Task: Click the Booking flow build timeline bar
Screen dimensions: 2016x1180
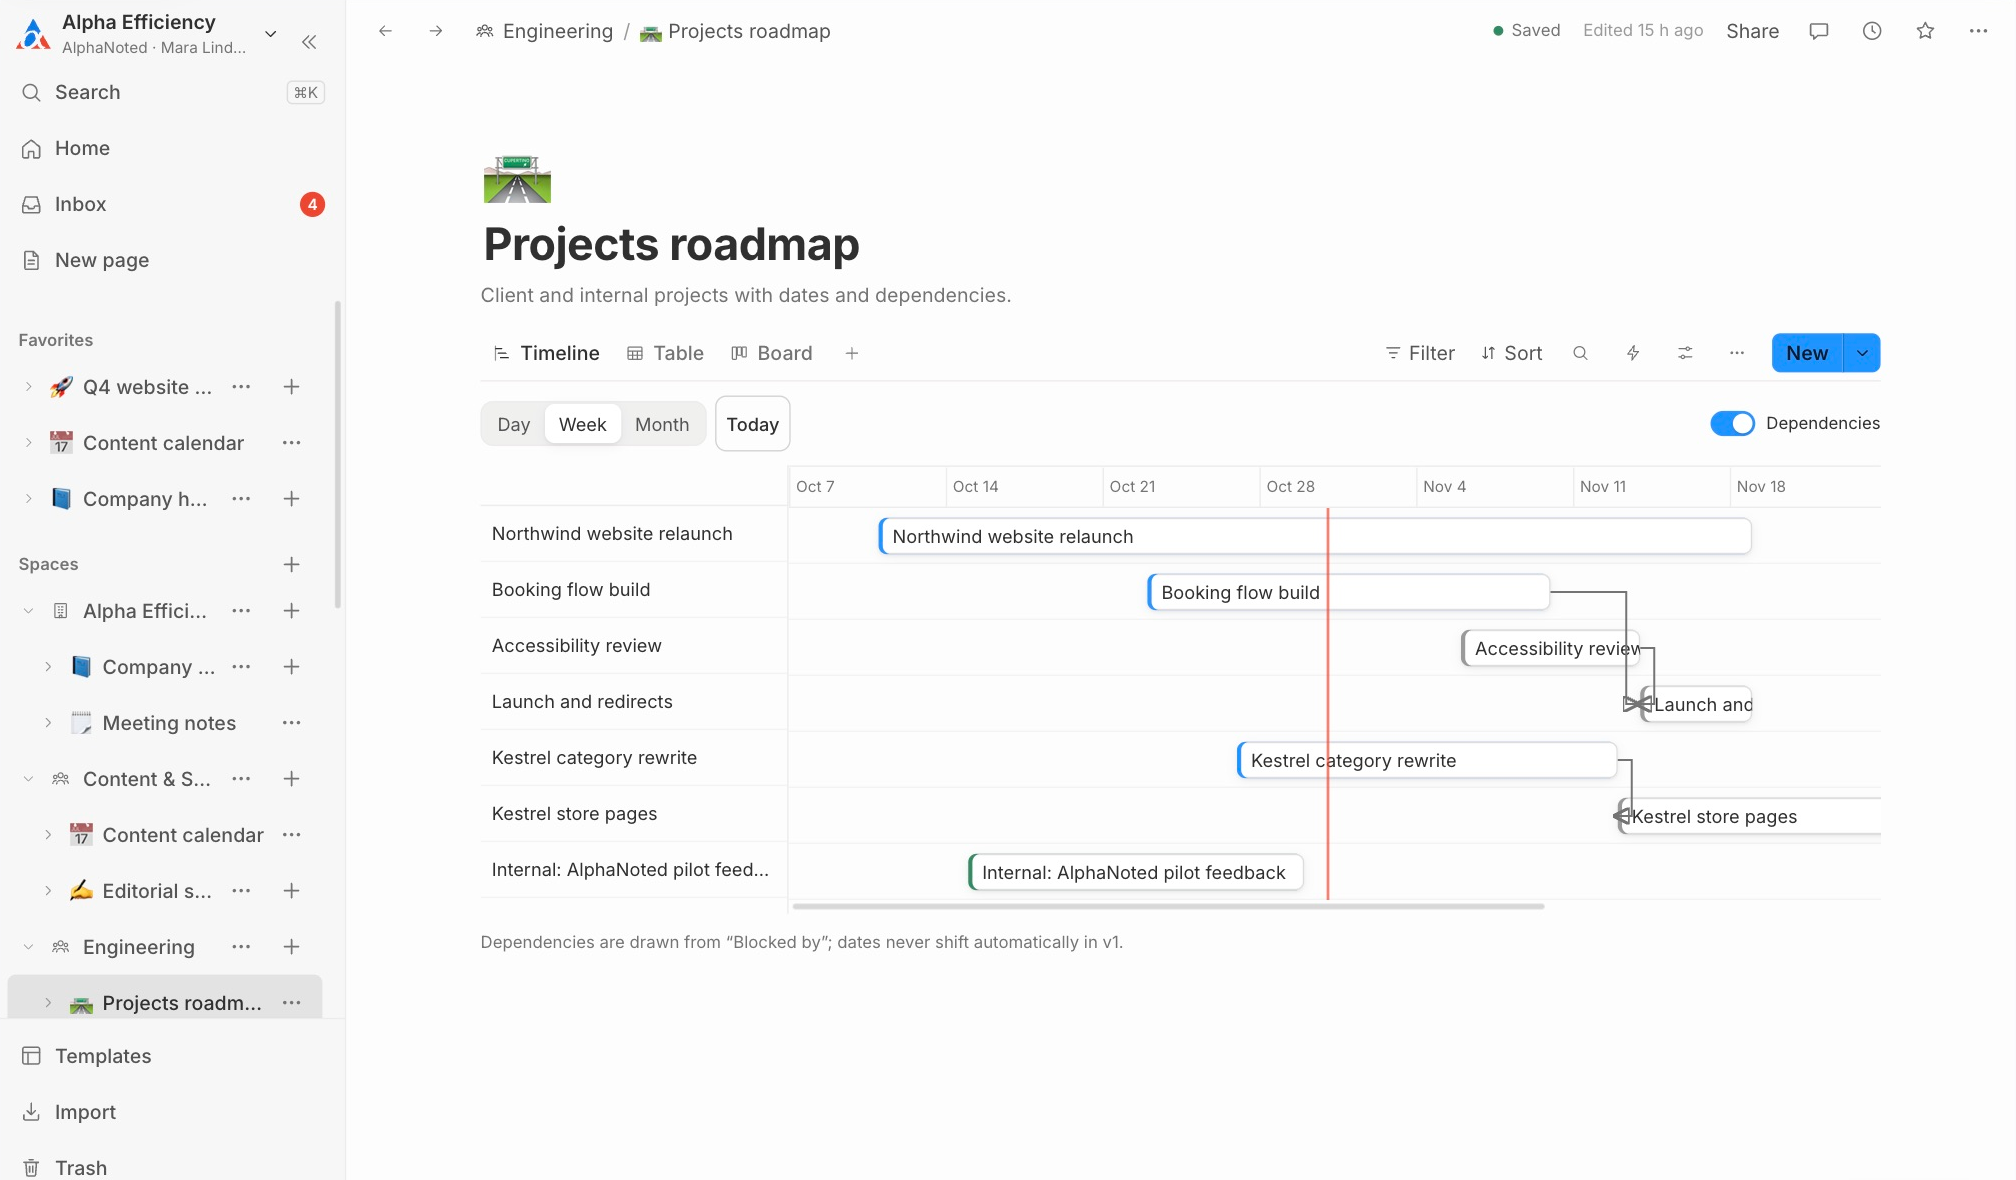Action: tap(1349, 592)
